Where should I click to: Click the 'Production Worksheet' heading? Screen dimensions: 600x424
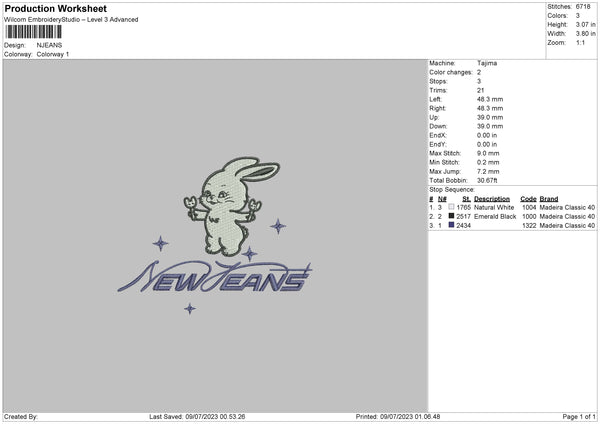[55, 8]
